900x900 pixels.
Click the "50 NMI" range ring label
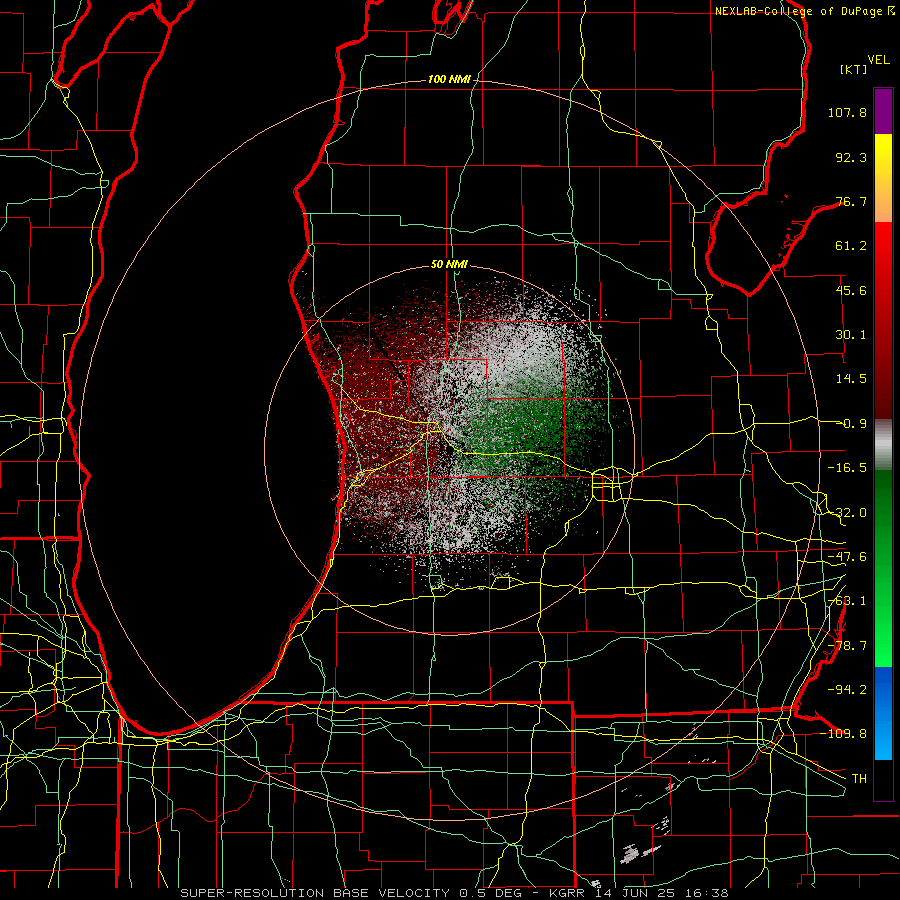pos(449,265)
